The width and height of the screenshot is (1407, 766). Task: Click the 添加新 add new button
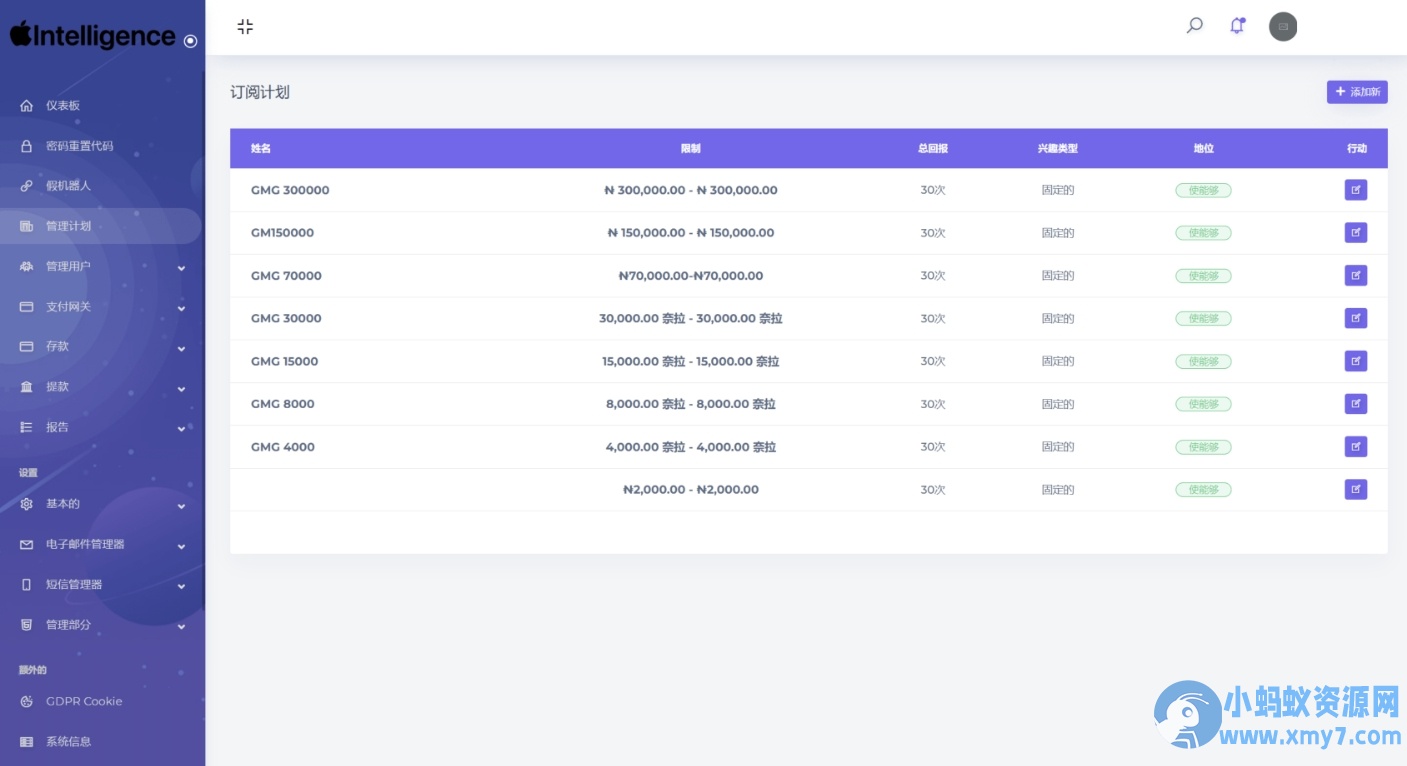(x=1357, y=92)
